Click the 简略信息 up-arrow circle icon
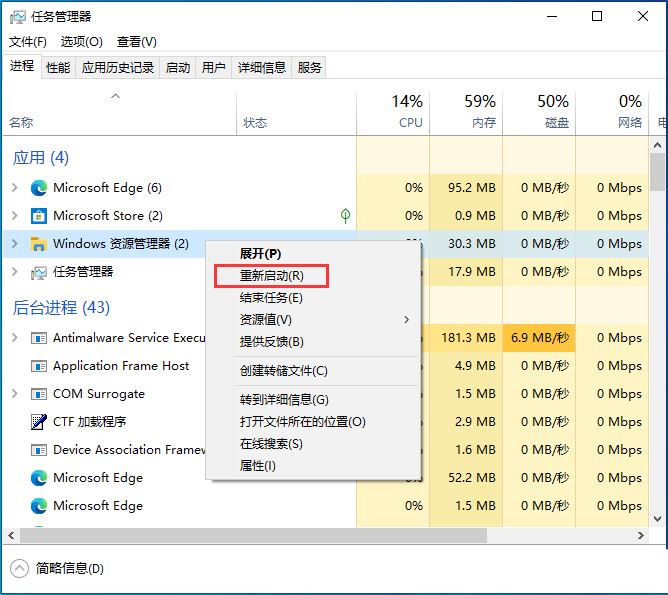The image size is (668, 595). tap(19, 568)
